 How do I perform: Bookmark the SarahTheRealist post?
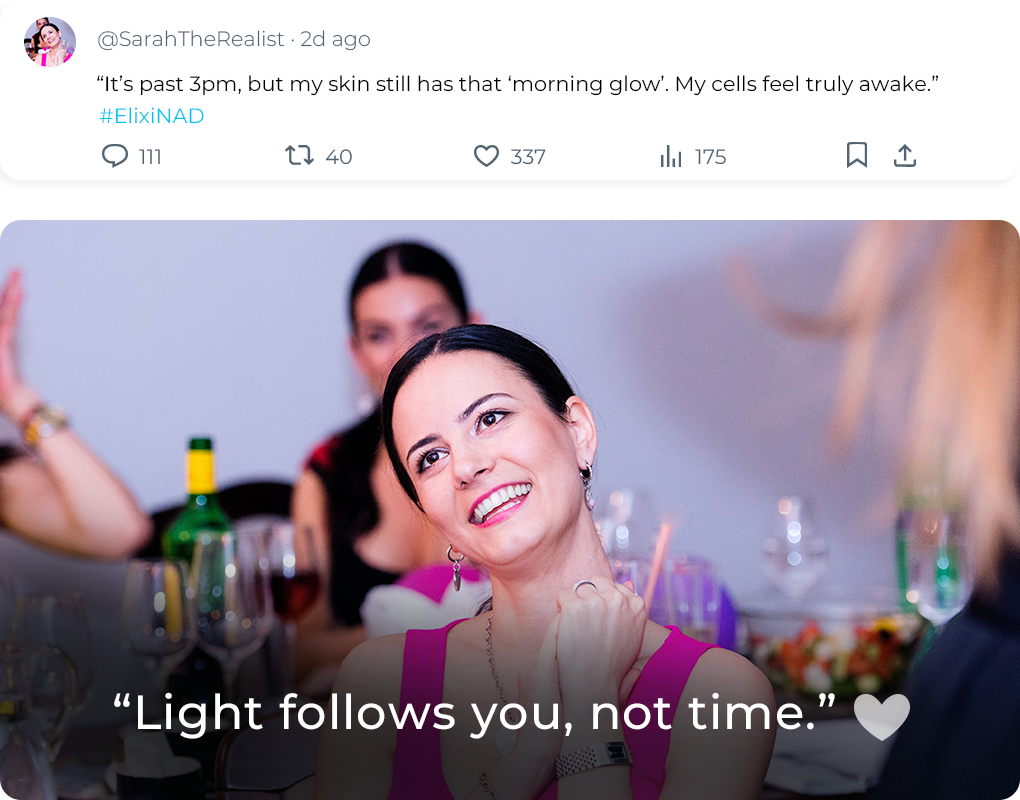(857, 155)
